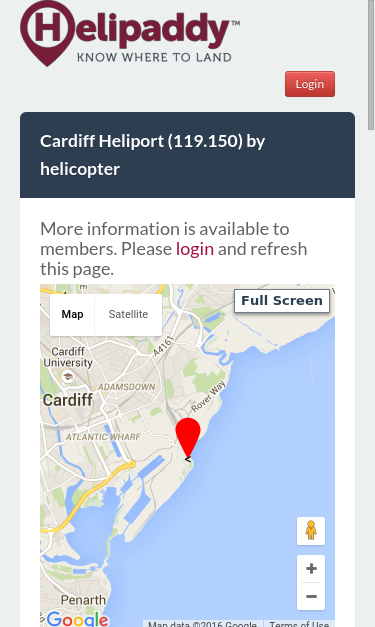This screenshot has height=627, width=375.
Task: Open the login link in the members text
Action: click(195, 249)
